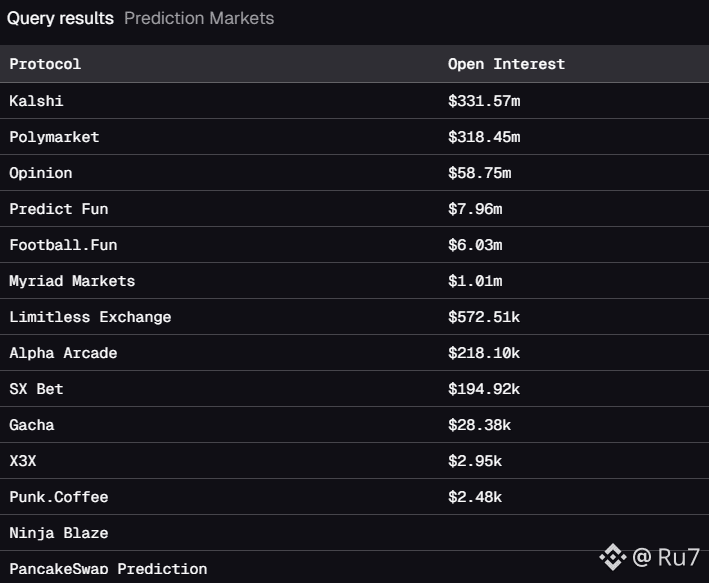Open the Limitless Exchange row
This screenshot has height=583, width=709.
[x=90, y=317]
